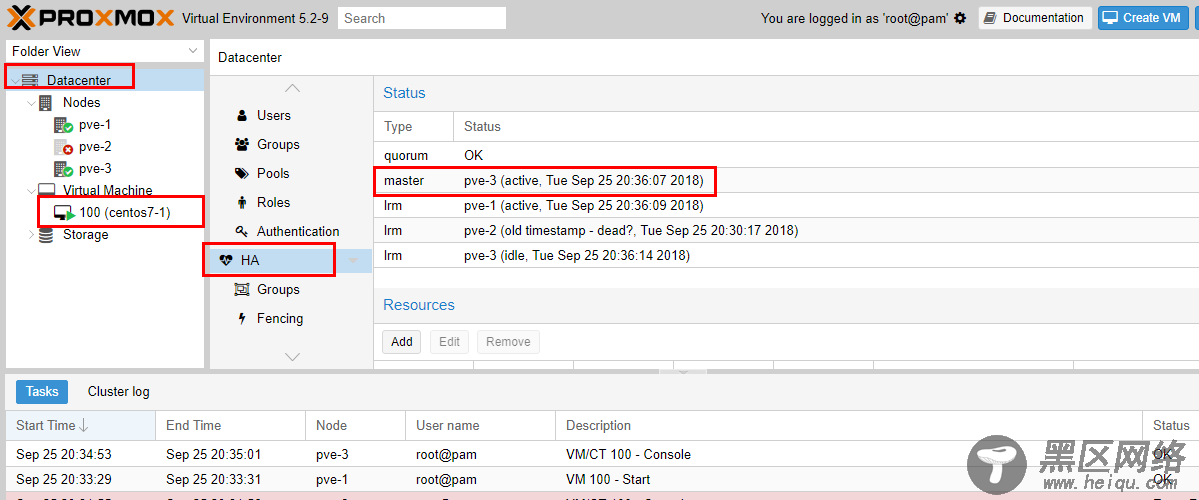The image size is (1199, 500).
Task: Select the lrm pve-2 old timestamp row
Action: [x=786, y=230]
